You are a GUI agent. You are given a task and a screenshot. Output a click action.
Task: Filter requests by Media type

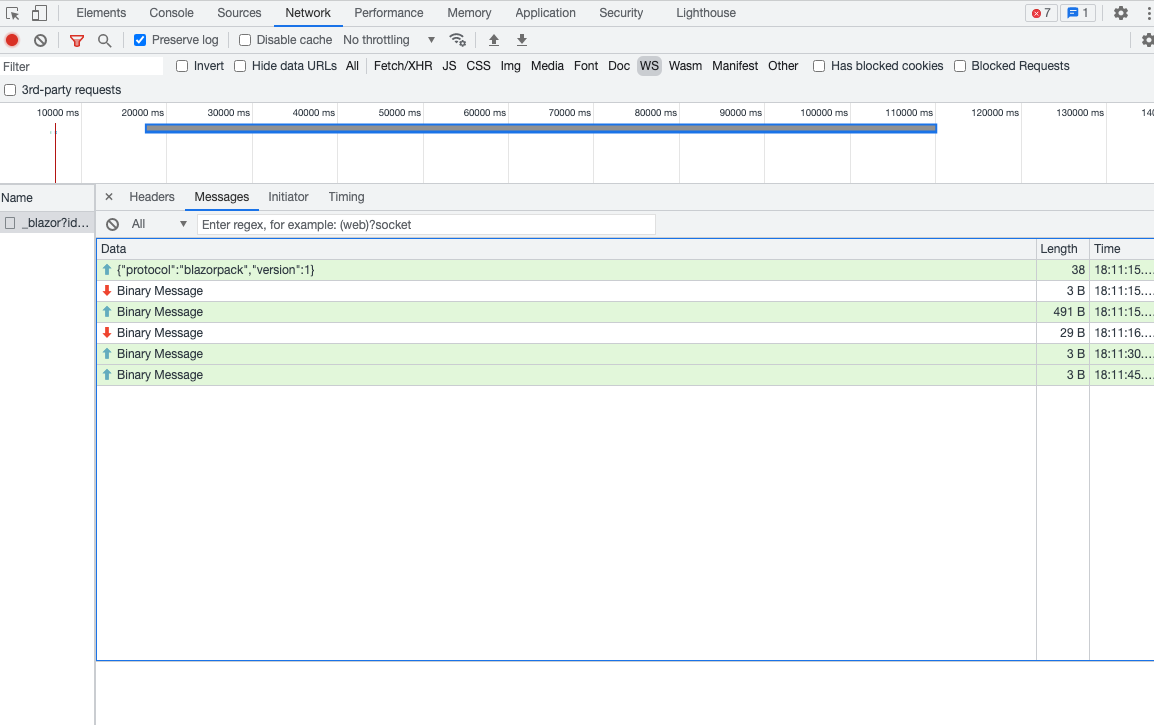547,66
